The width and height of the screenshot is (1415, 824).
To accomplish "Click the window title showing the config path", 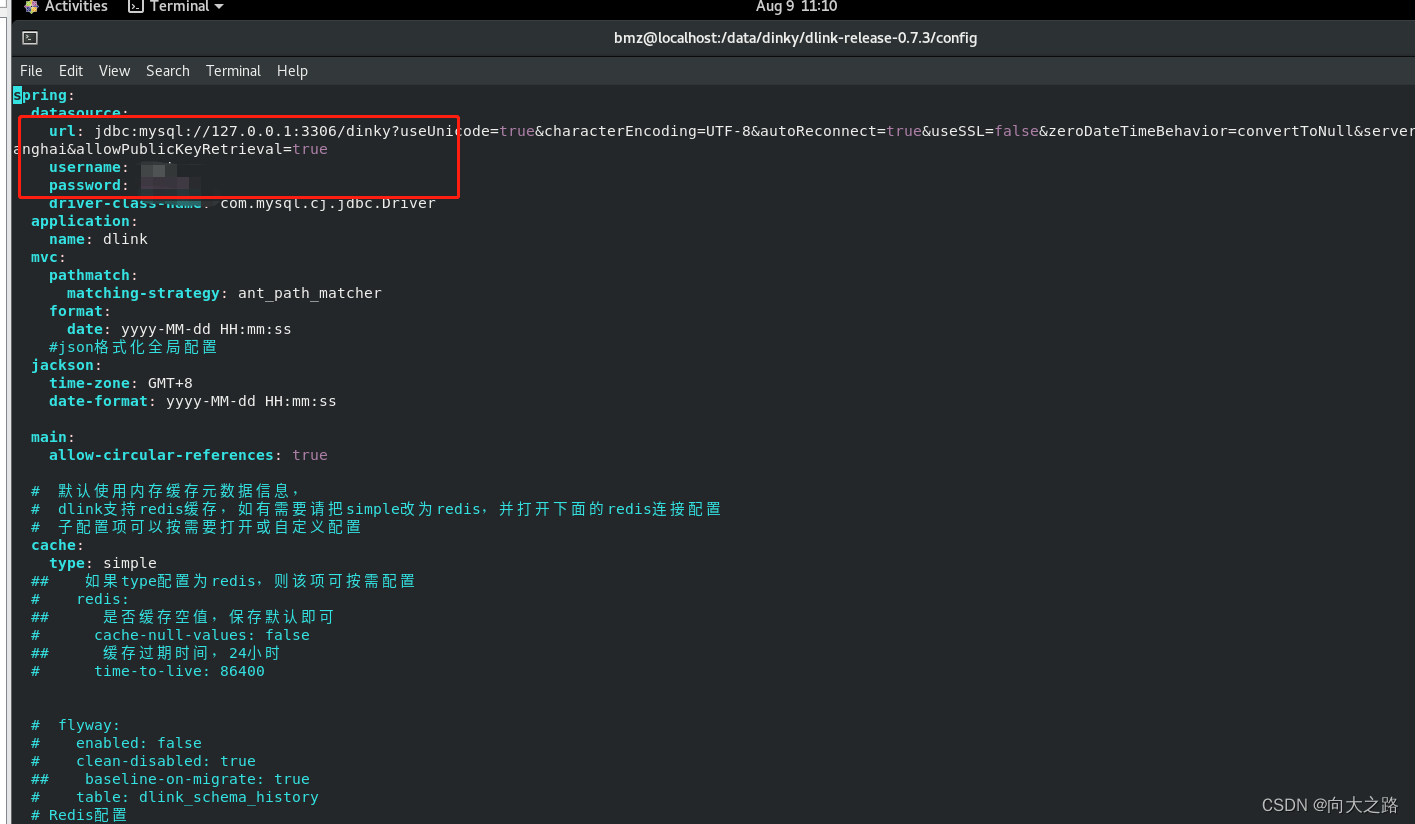I will pos(795,38).
